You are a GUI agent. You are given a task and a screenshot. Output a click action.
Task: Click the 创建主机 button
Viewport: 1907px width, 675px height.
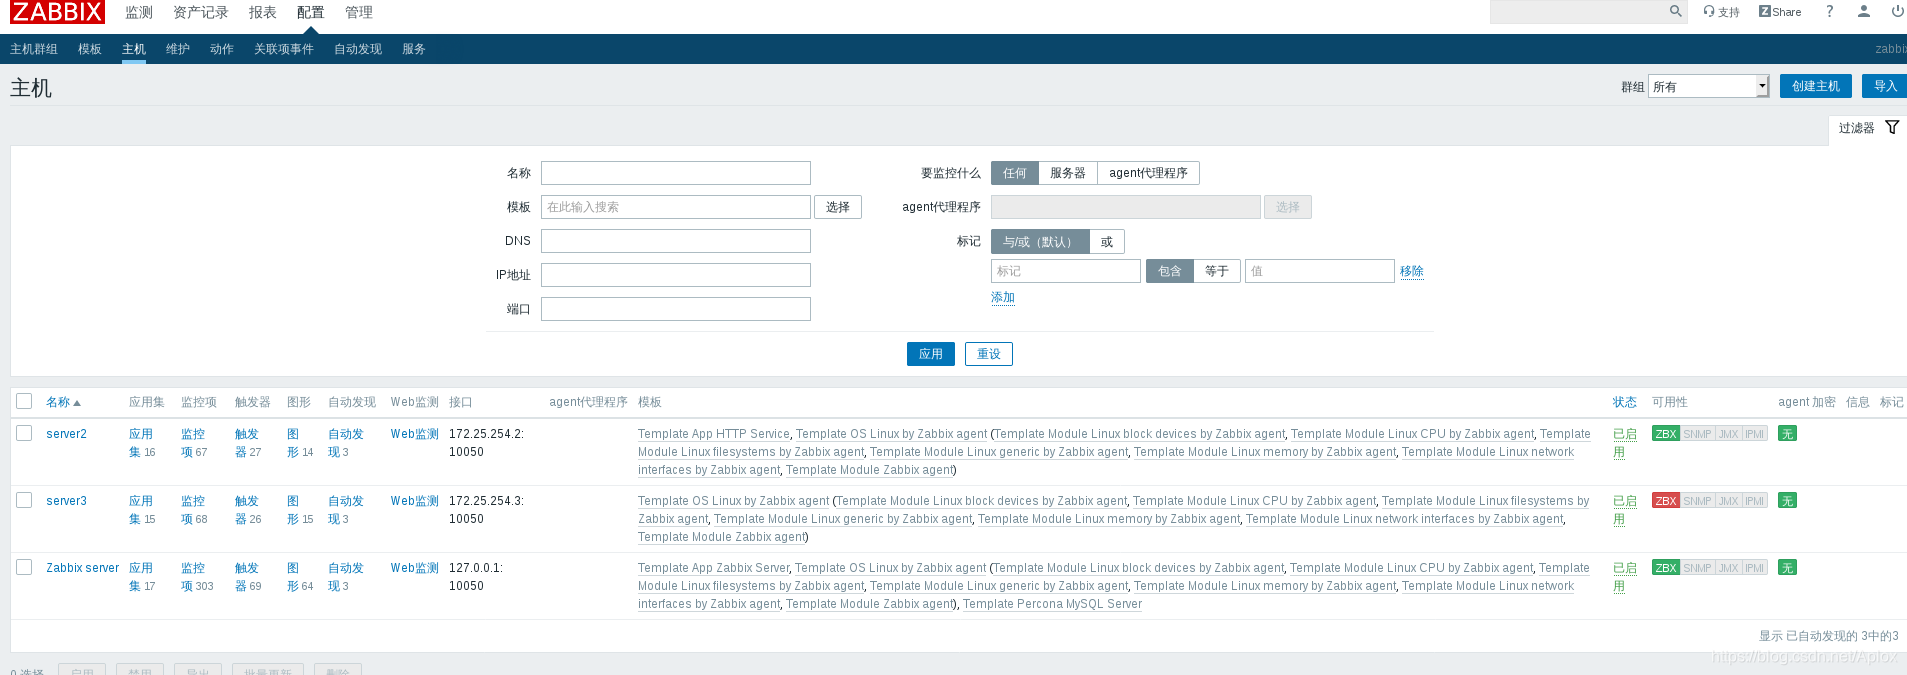pos(1816,86)
